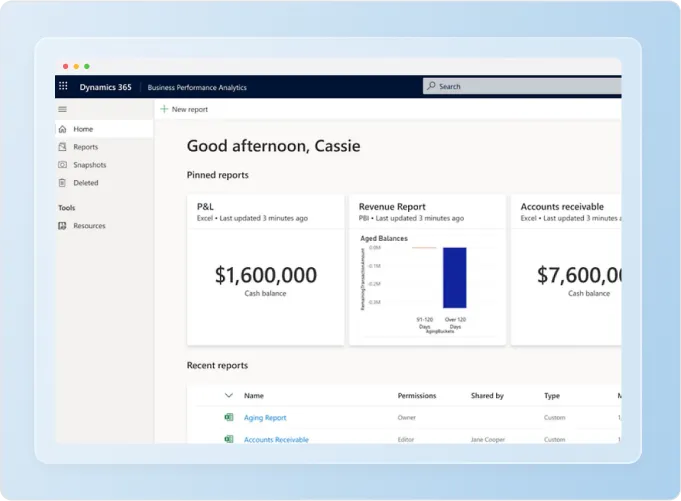
Task: Click the Resources icon under Tools
Action: (63, 226)
